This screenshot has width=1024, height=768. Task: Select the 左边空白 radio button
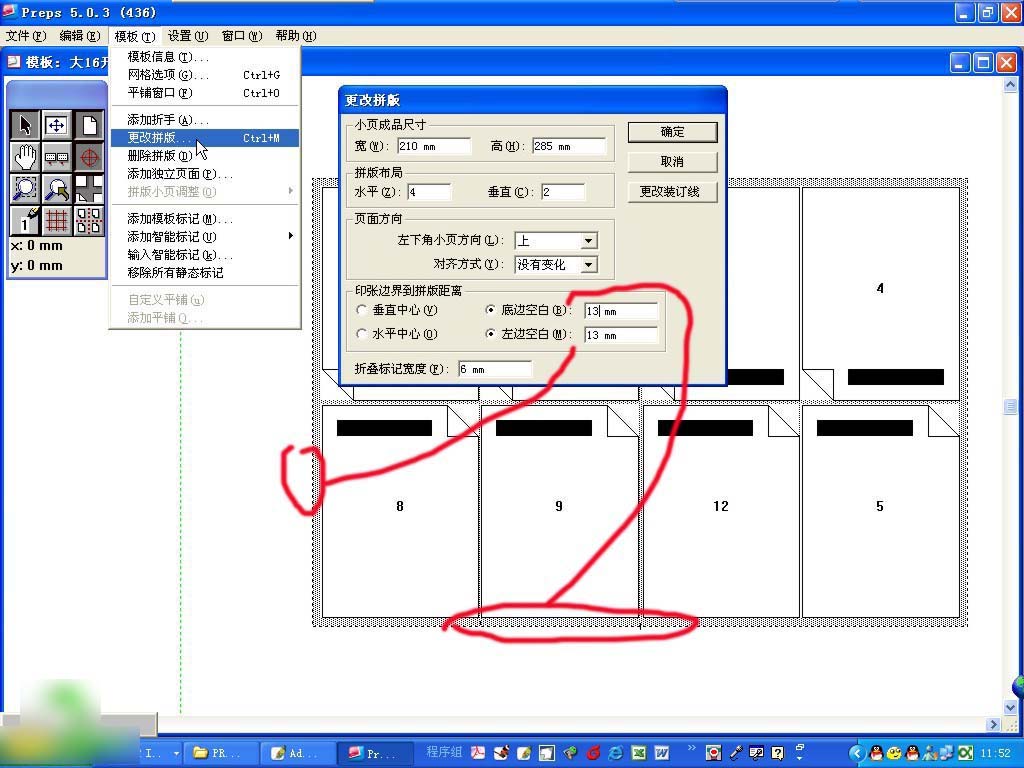coord(490,334)
